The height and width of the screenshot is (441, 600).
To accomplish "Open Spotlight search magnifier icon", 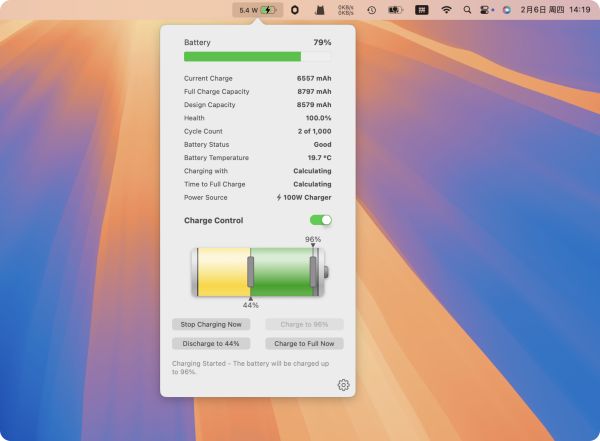I will tap(467, 10).
